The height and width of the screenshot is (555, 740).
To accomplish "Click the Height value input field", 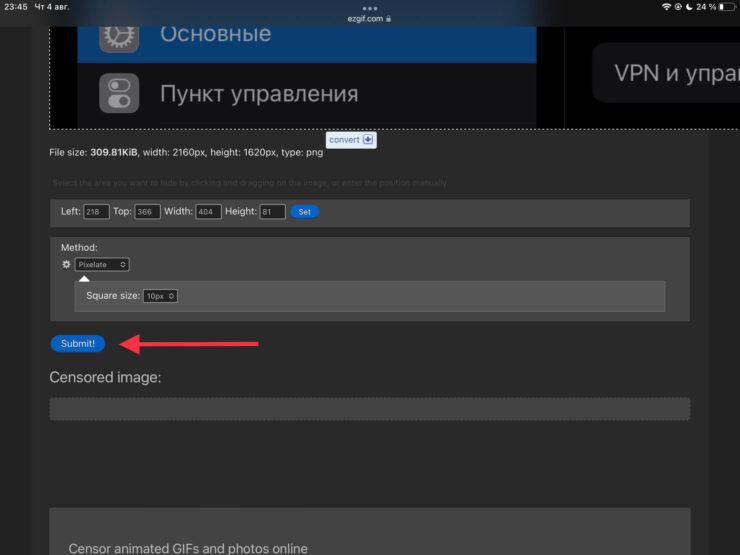I will 272,212.
